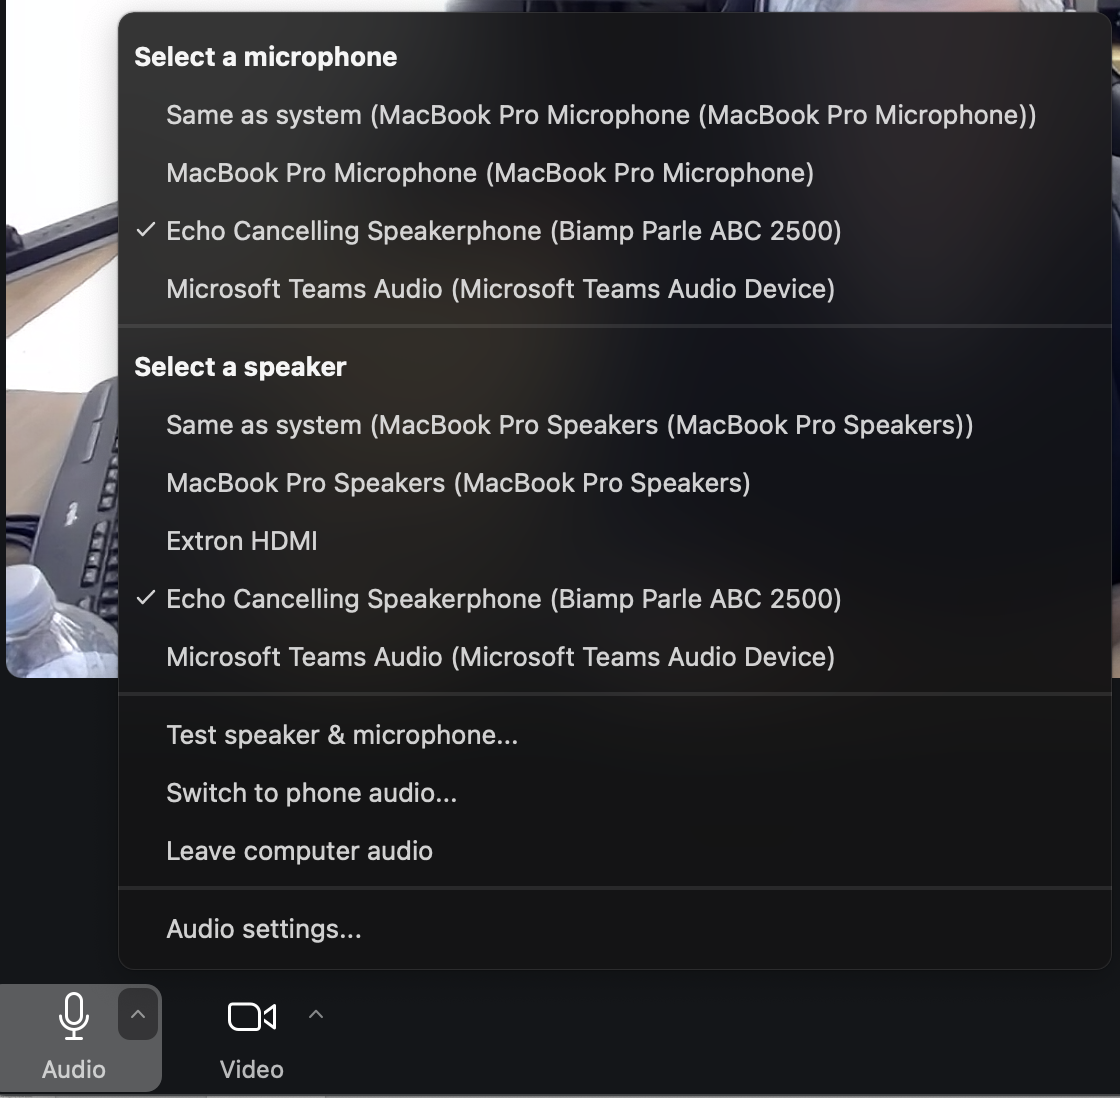Select Same as system microphone option
1120x1098 pixels.
[614, 115]
